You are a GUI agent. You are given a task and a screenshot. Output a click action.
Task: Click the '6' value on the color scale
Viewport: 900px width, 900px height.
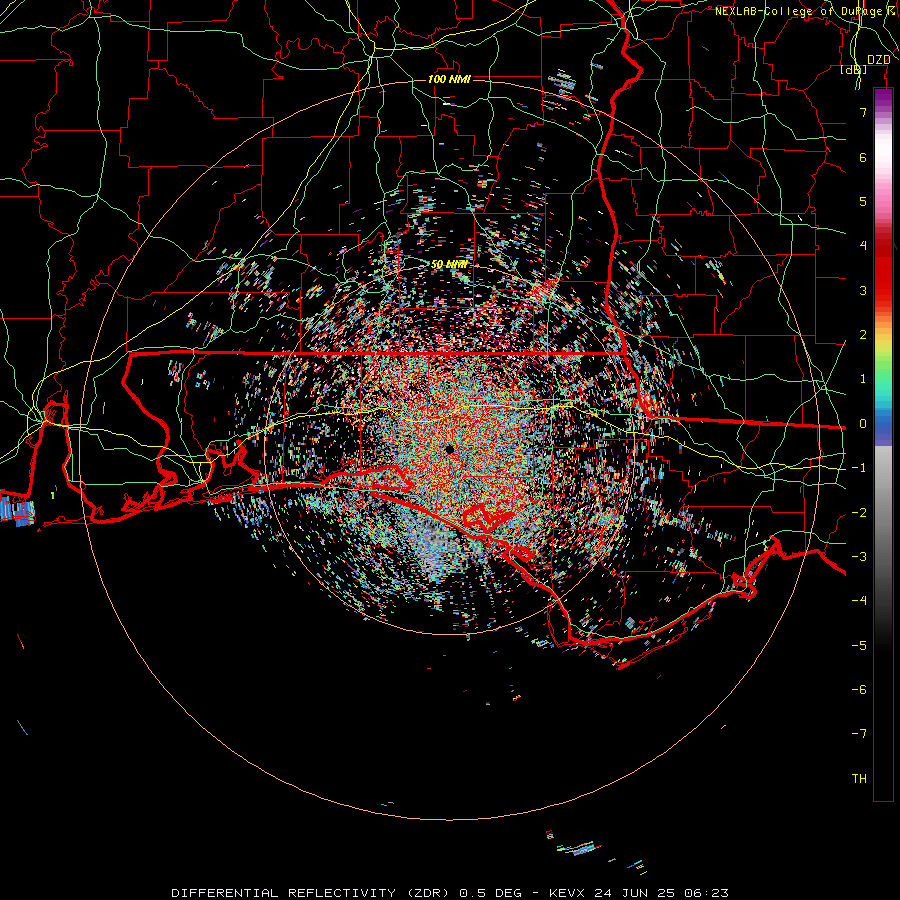pyautogui.click(x=863, y=157)
